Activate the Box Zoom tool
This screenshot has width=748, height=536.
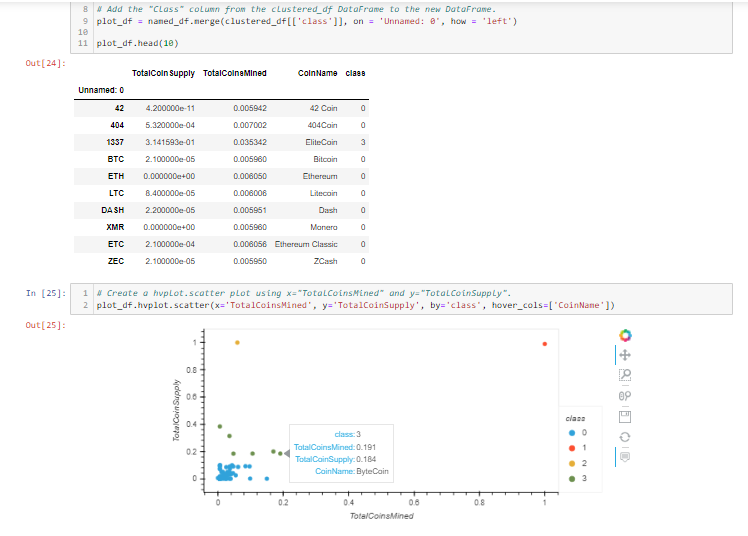(x=625, y=375)
